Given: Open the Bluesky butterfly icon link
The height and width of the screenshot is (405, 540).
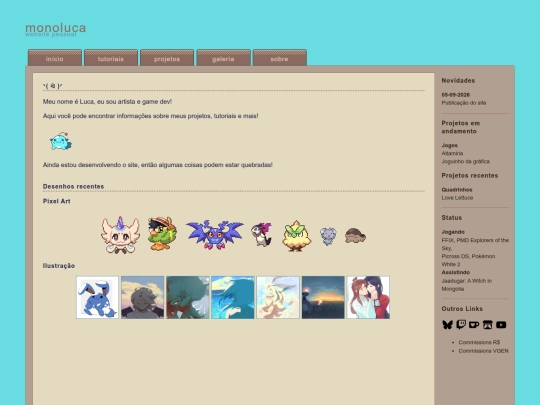Looking at the screenshot, I should 447,325.
